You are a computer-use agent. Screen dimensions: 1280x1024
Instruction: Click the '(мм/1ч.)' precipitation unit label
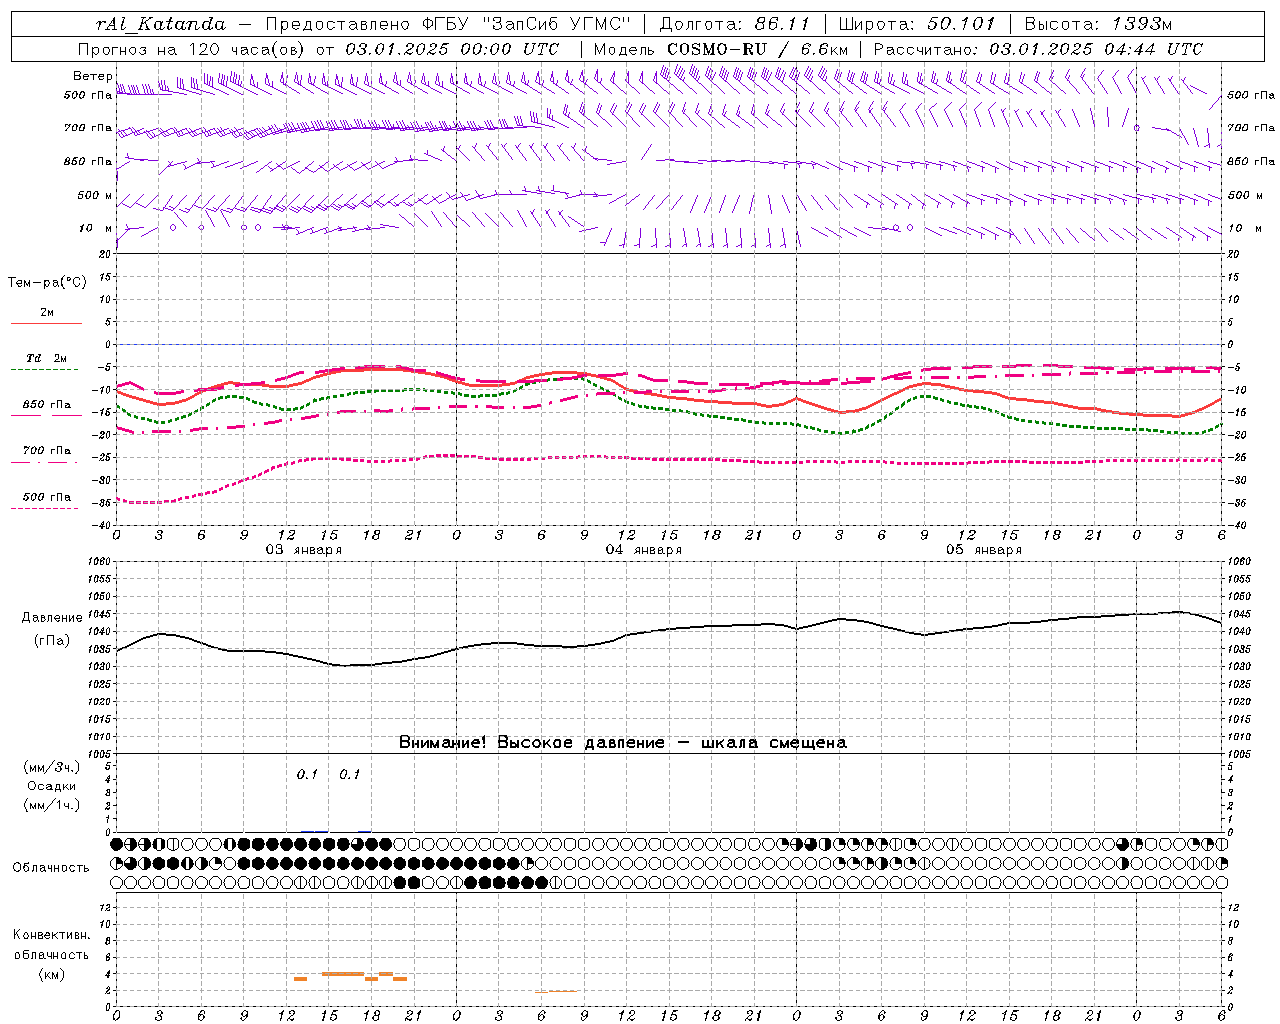(x=52, y=805)
